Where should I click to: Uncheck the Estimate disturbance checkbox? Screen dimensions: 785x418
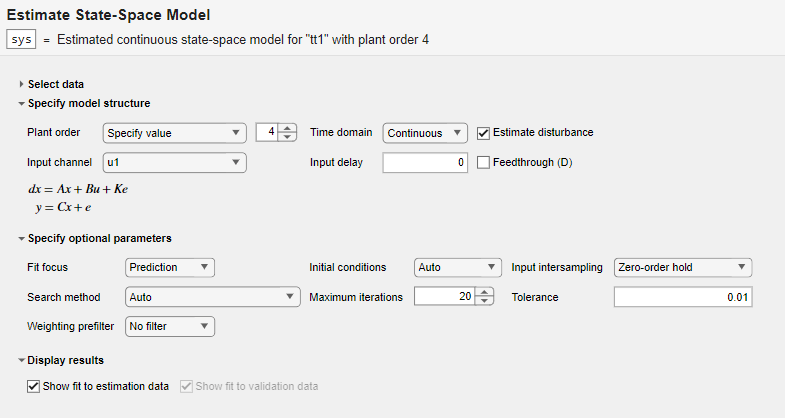pos(484,132)
